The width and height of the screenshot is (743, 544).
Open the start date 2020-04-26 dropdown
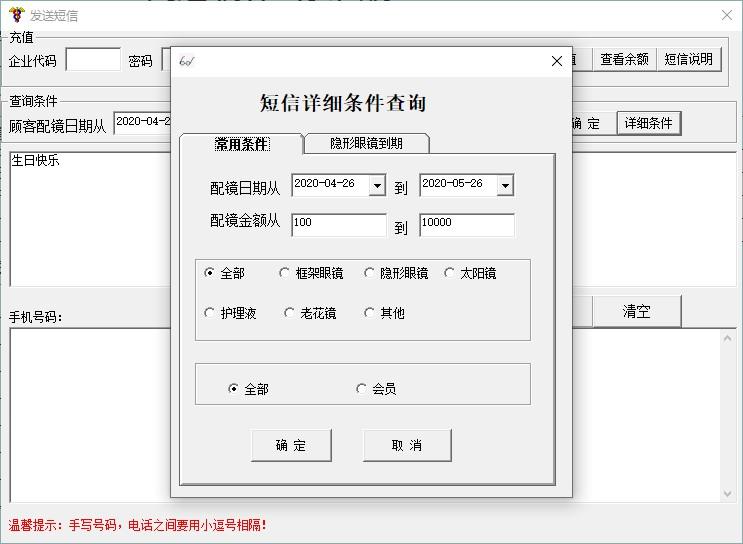tap(377, 185)
